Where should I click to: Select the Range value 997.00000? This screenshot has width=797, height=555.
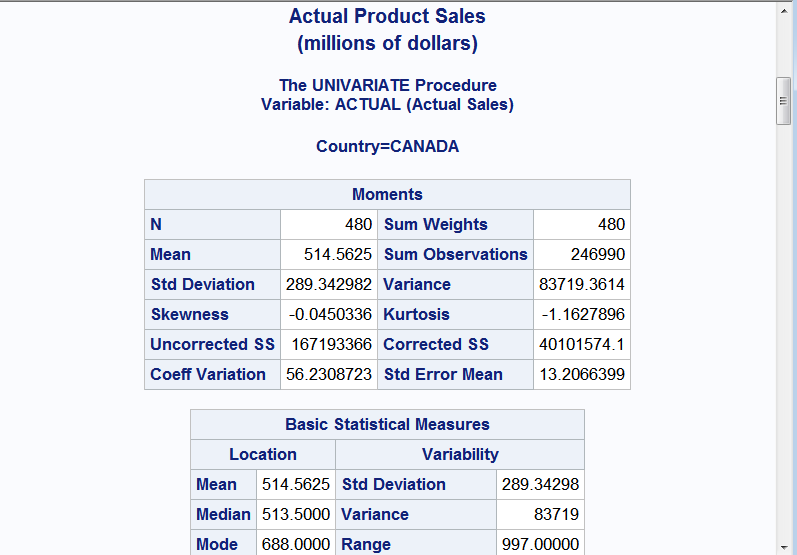pos(539,544)
